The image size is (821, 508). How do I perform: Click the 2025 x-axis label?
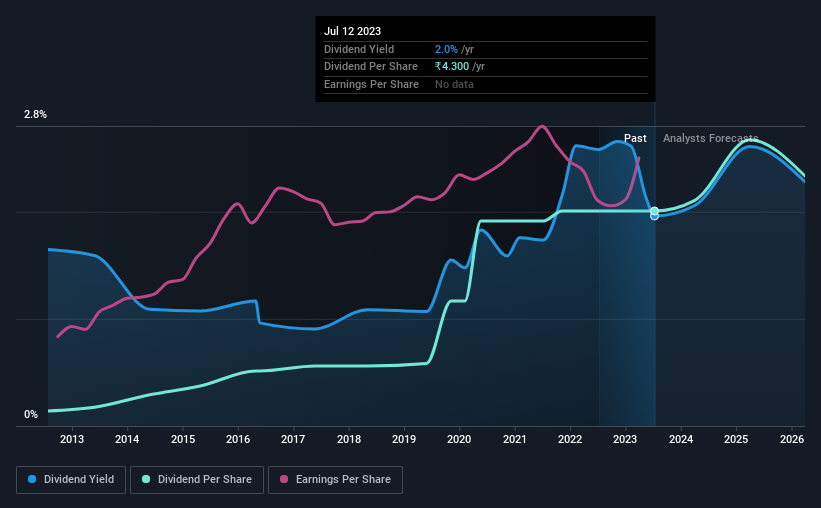pos(736,439)
